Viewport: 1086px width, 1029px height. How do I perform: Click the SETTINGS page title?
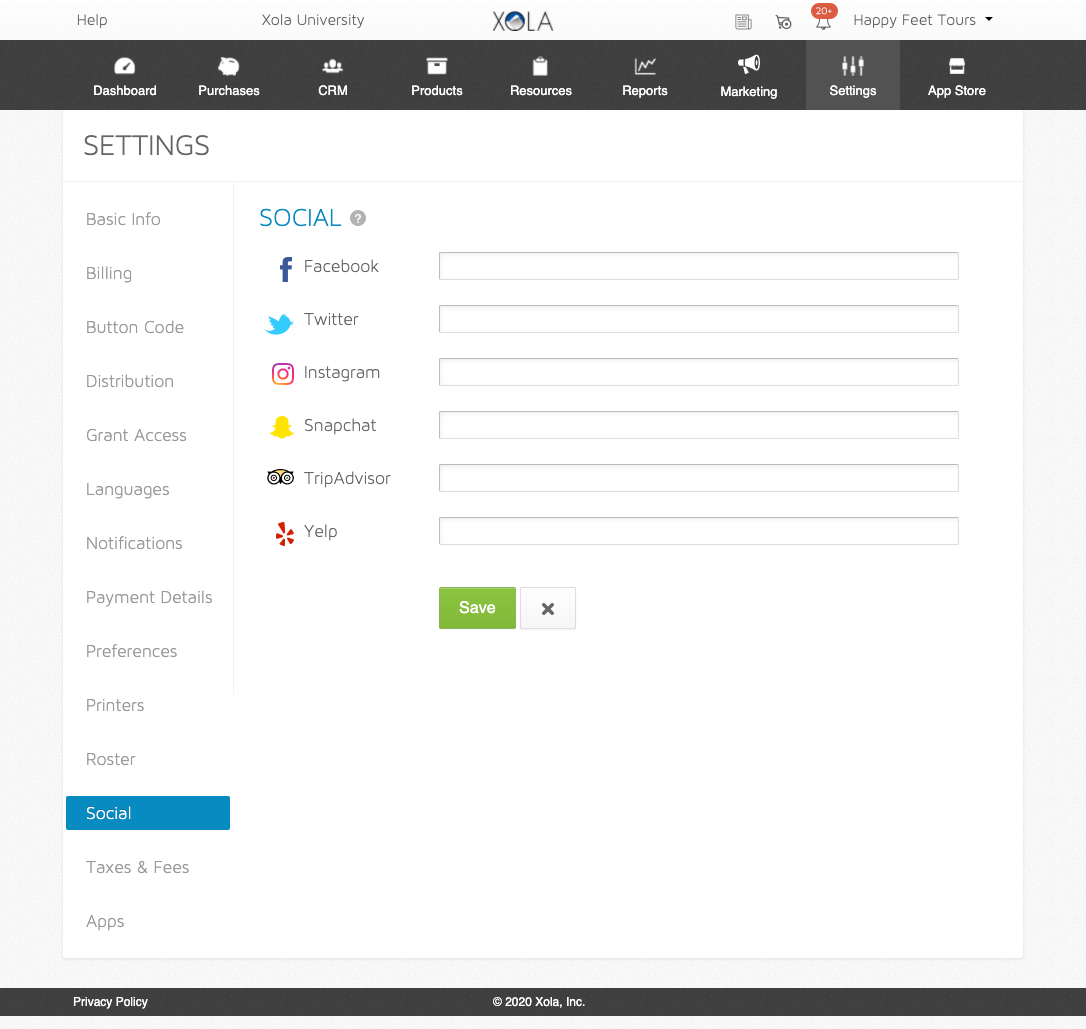(146, 146)
